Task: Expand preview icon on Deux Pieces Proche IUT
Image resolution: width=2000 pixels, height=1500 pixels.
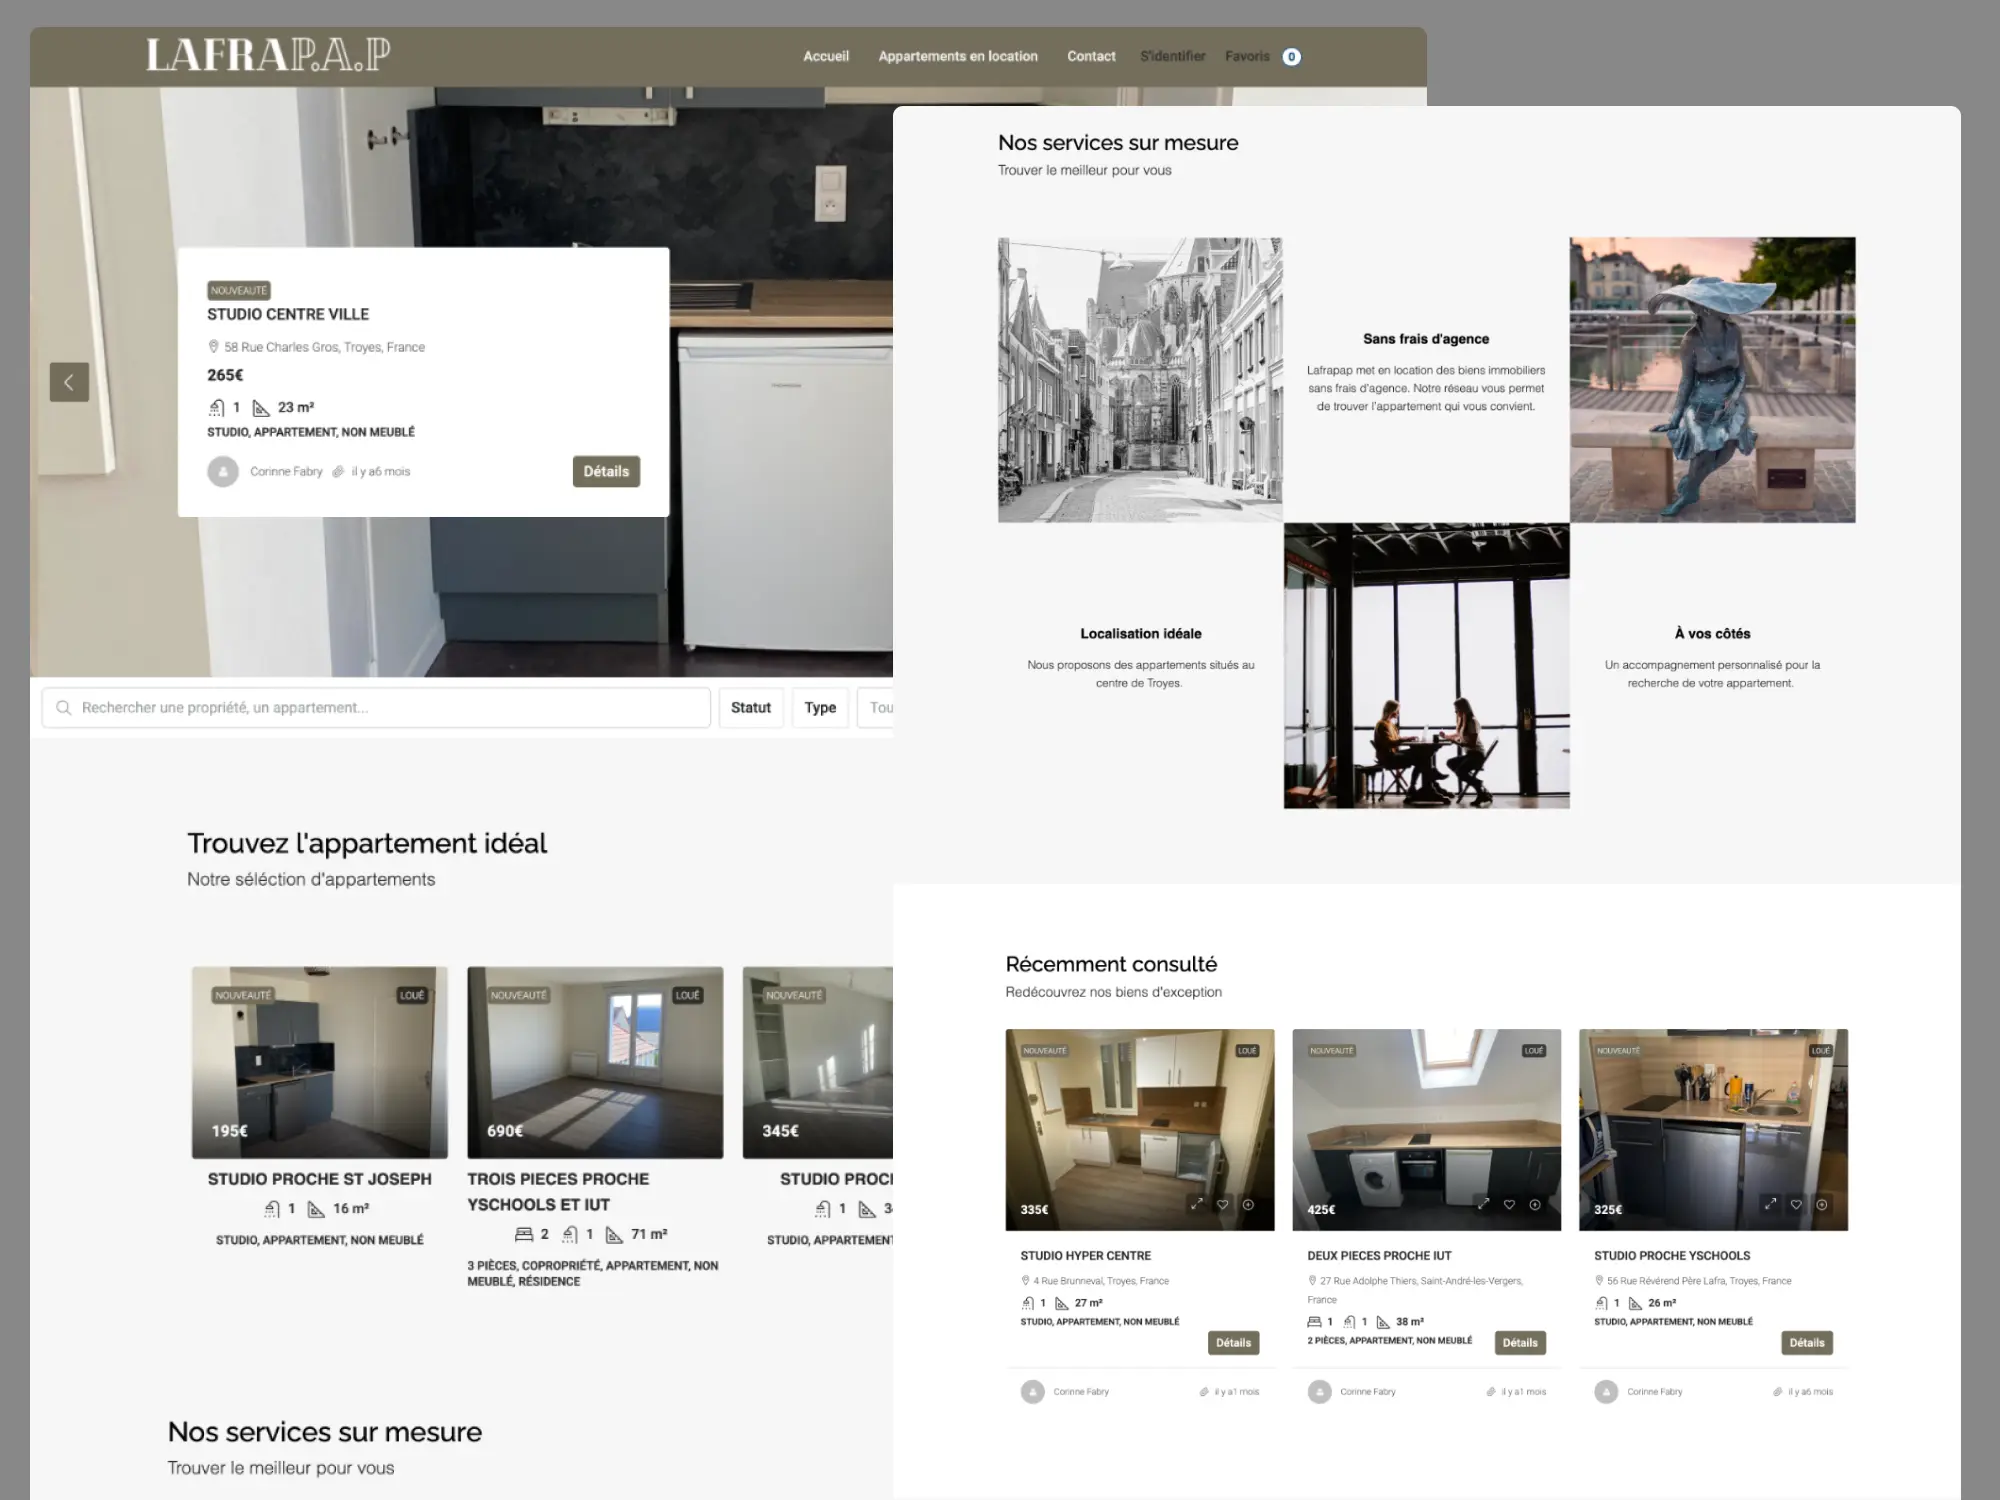Action: (1483, 1204)
